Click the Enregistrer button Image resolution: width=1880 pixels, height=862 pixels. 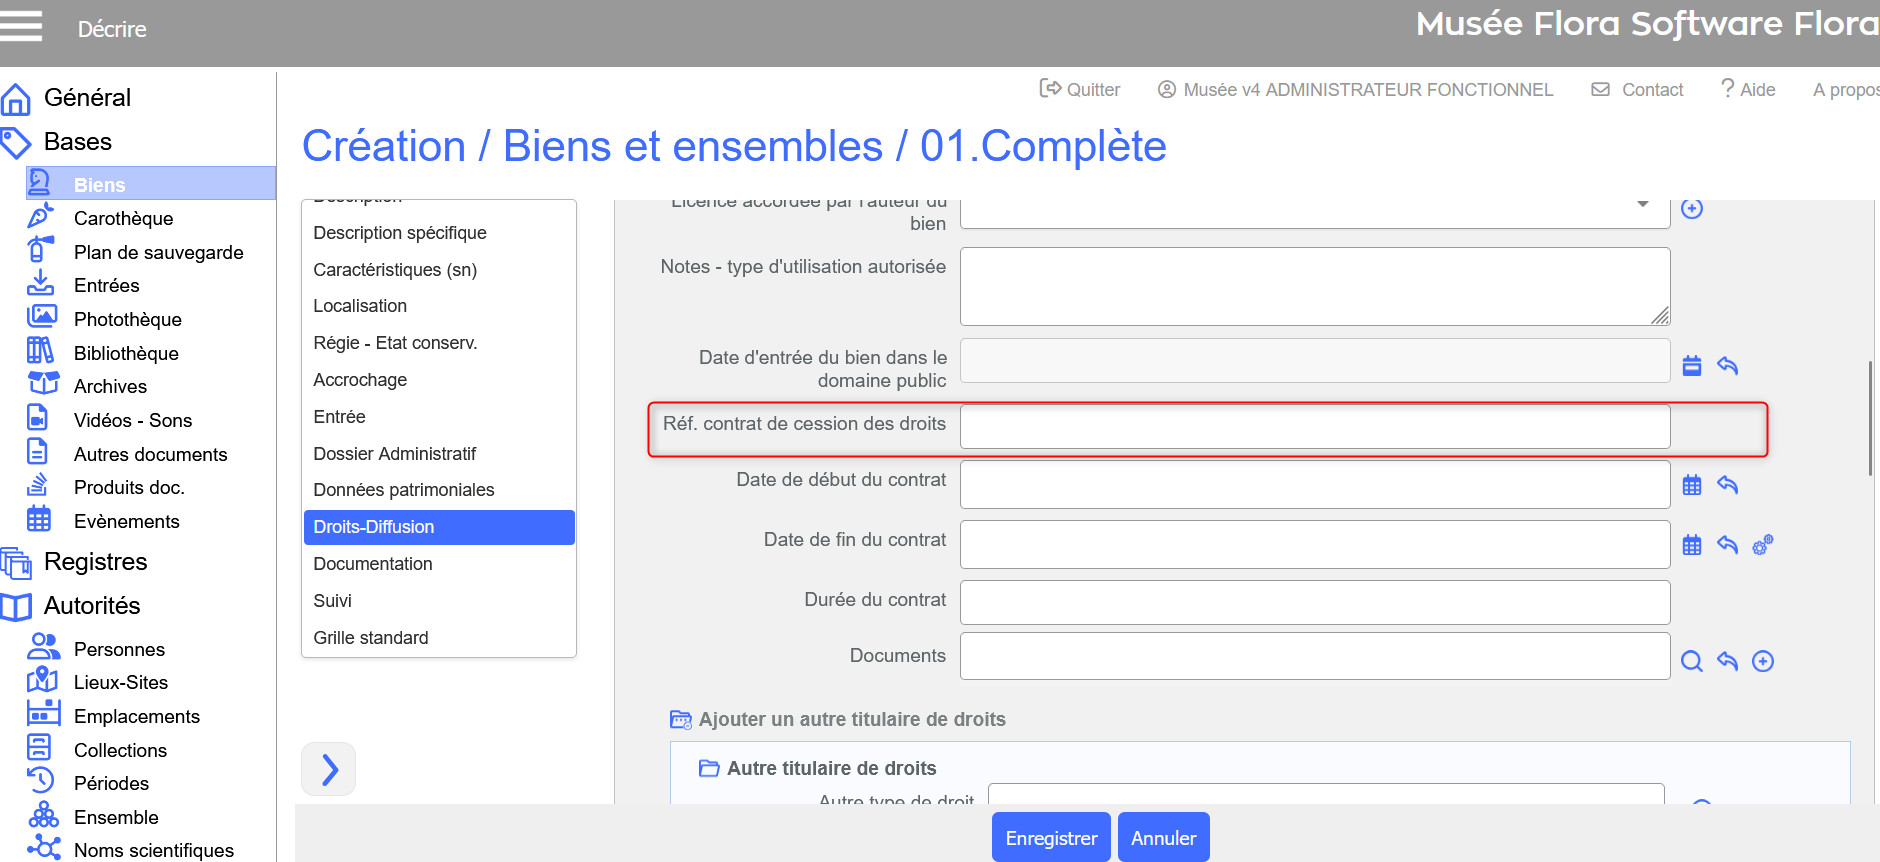coord(1051,838)
